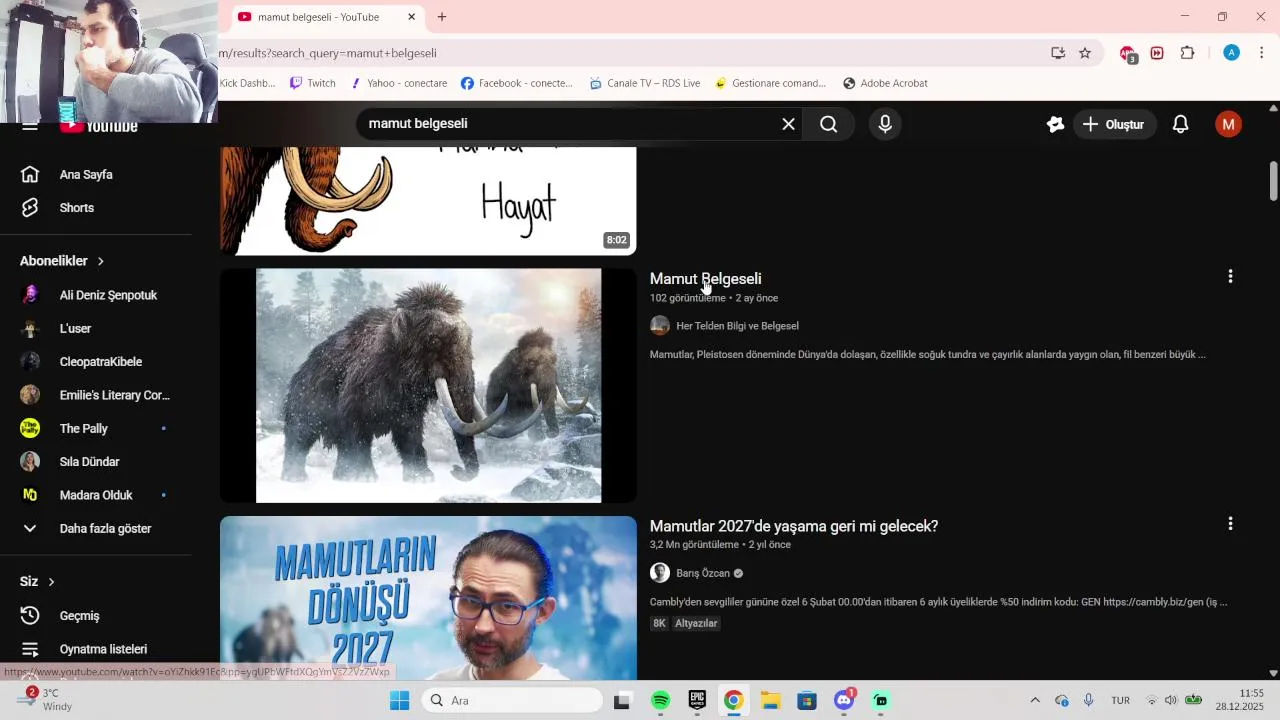Open the Windows Start menu
This screenshot has height=720, width=1280.
click(x=399, y=700)
